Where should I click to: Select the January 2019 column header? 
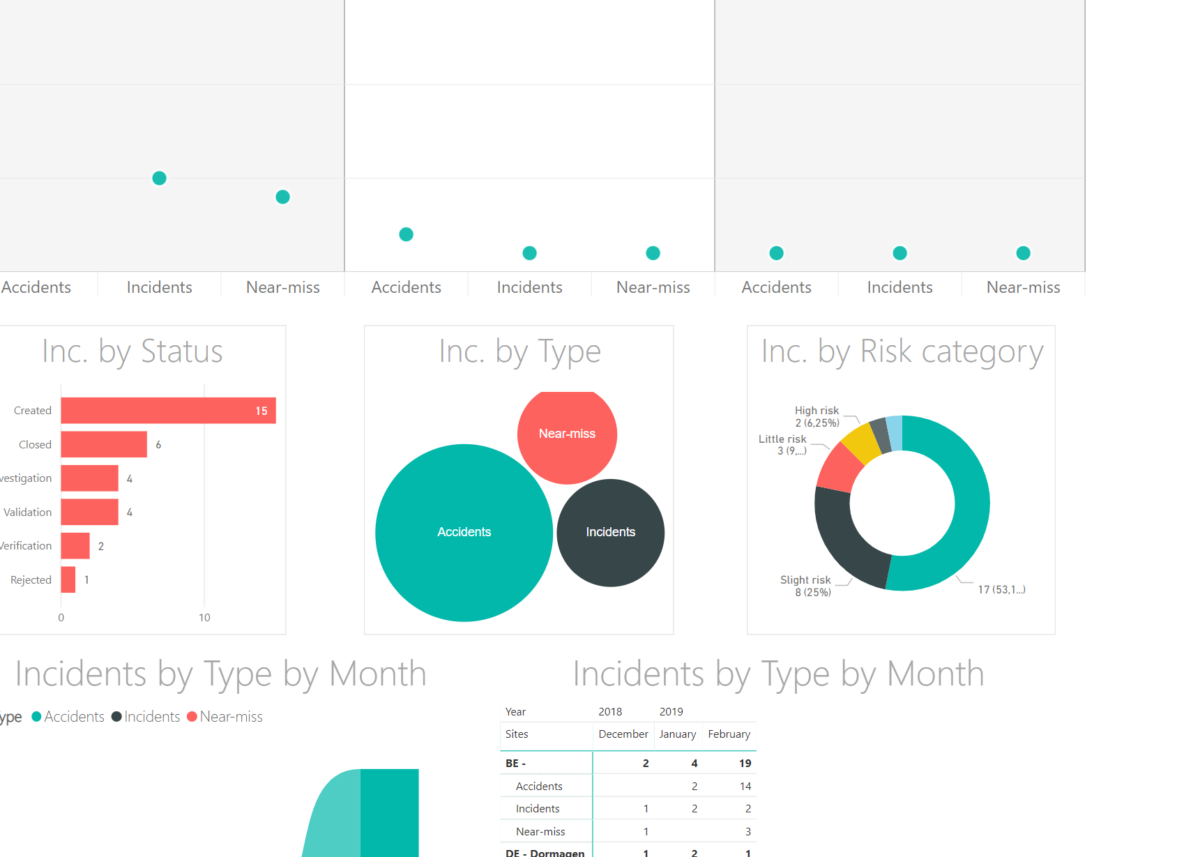click(x=677, y=733)
